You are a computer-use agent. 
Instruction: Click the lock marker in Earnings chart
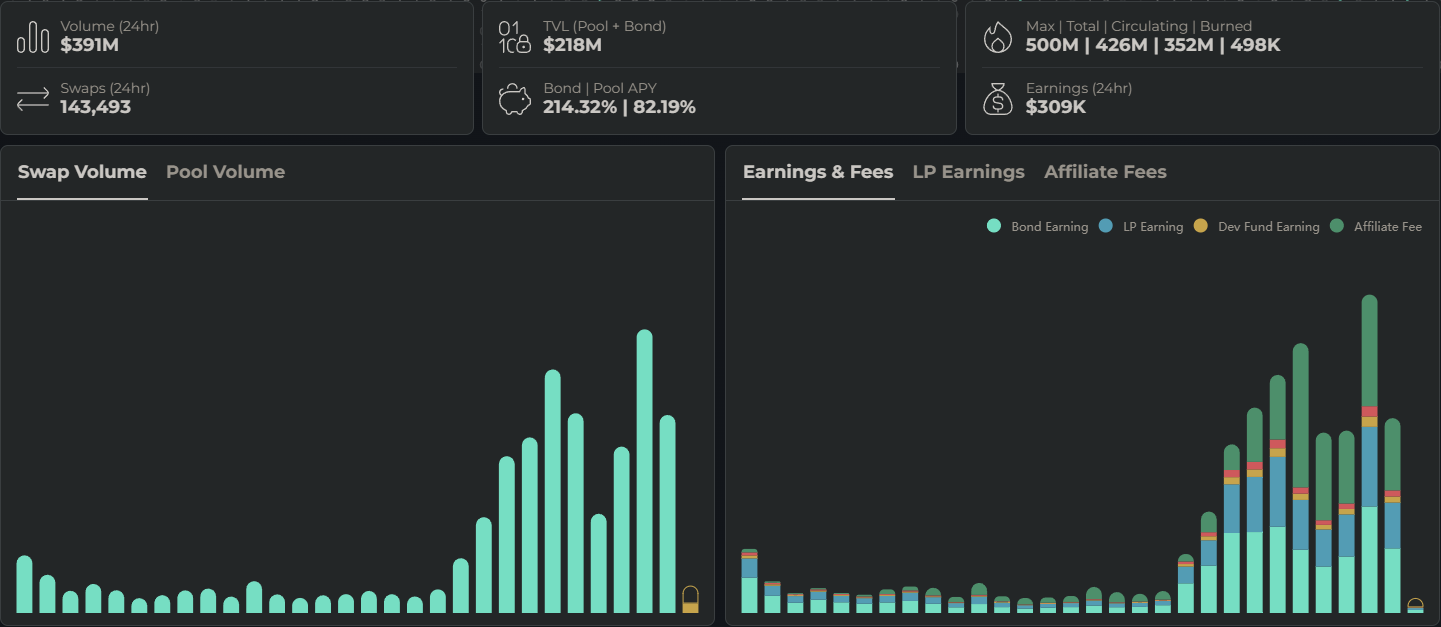pos(1416,605)
